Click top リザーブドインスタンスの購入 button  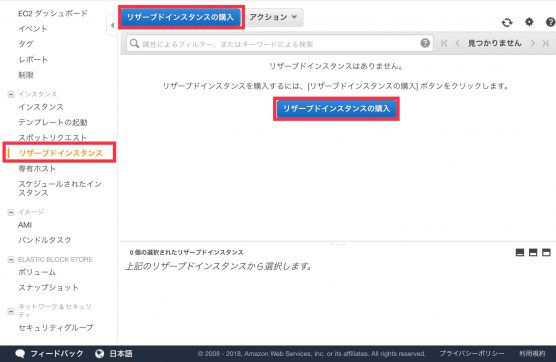coord(181,17)
